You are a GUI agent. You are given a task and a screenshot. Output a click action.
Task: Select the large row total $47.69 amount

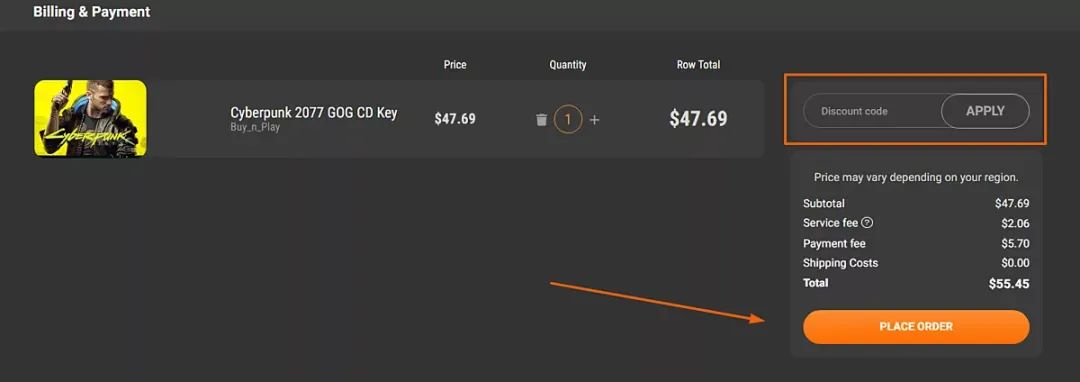[698, 118]
